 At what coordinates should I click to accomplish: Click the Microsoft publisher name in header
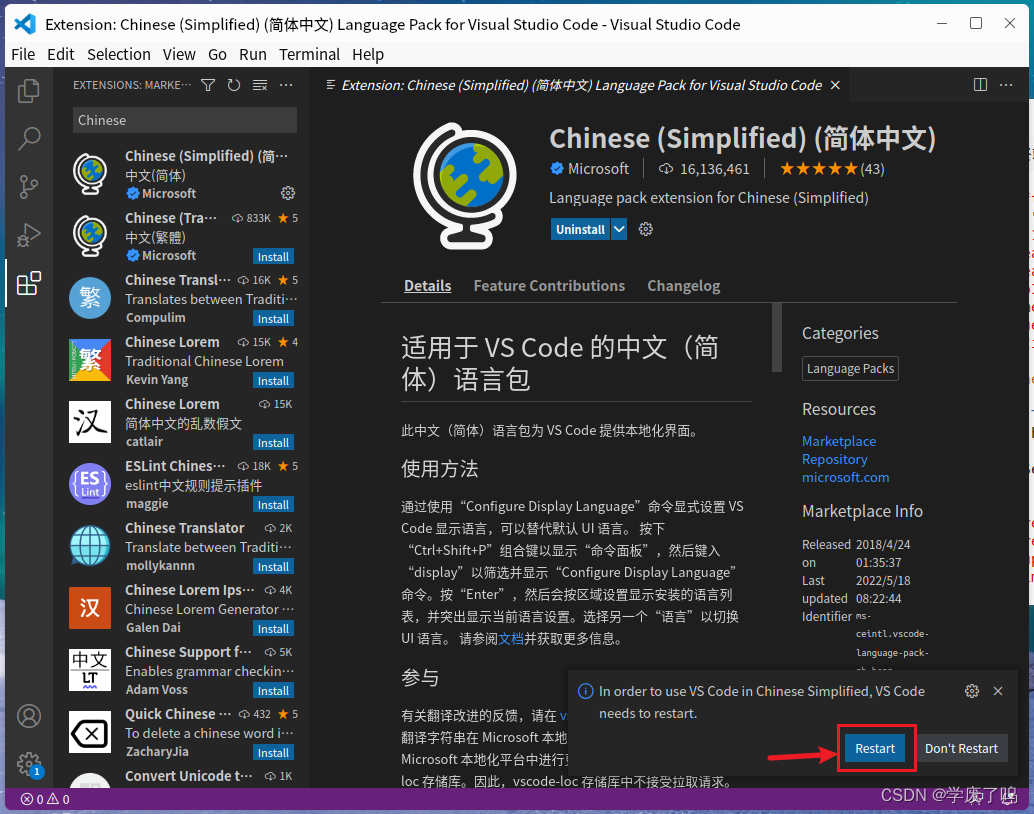[x=598, y=169]
